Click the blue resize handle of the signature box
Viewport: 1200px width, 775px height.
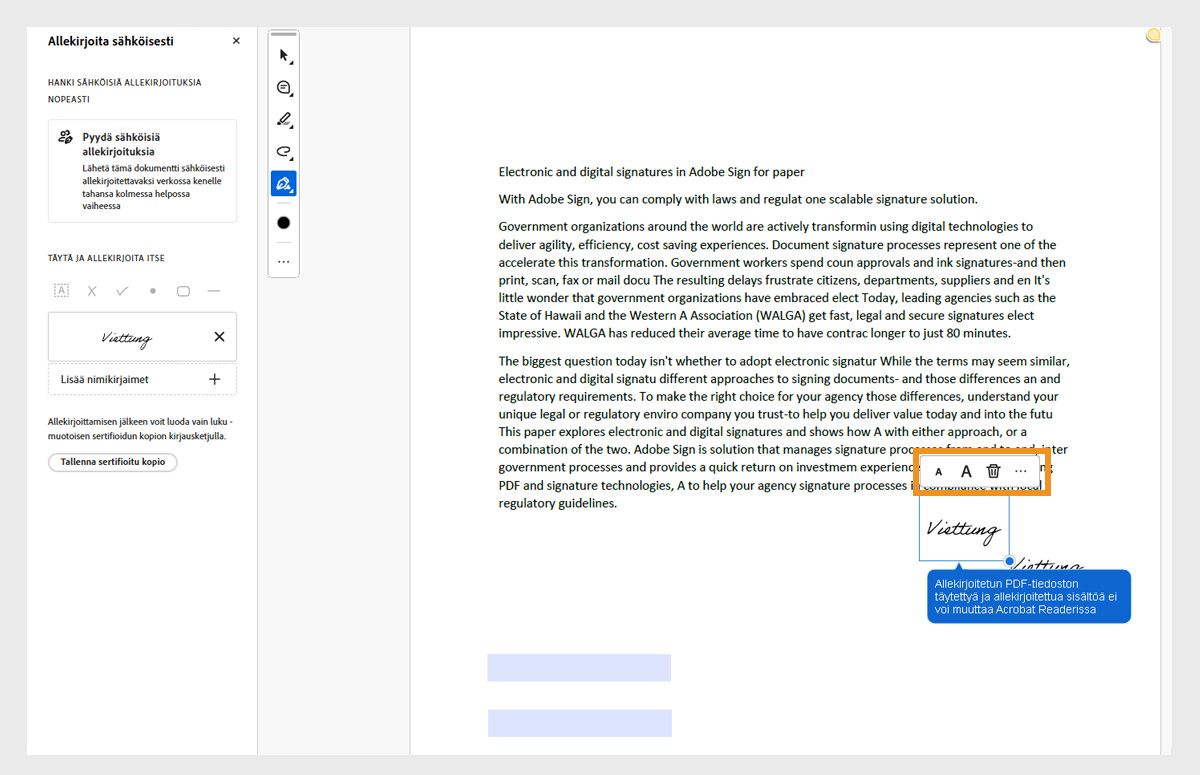click(1010, 561)
